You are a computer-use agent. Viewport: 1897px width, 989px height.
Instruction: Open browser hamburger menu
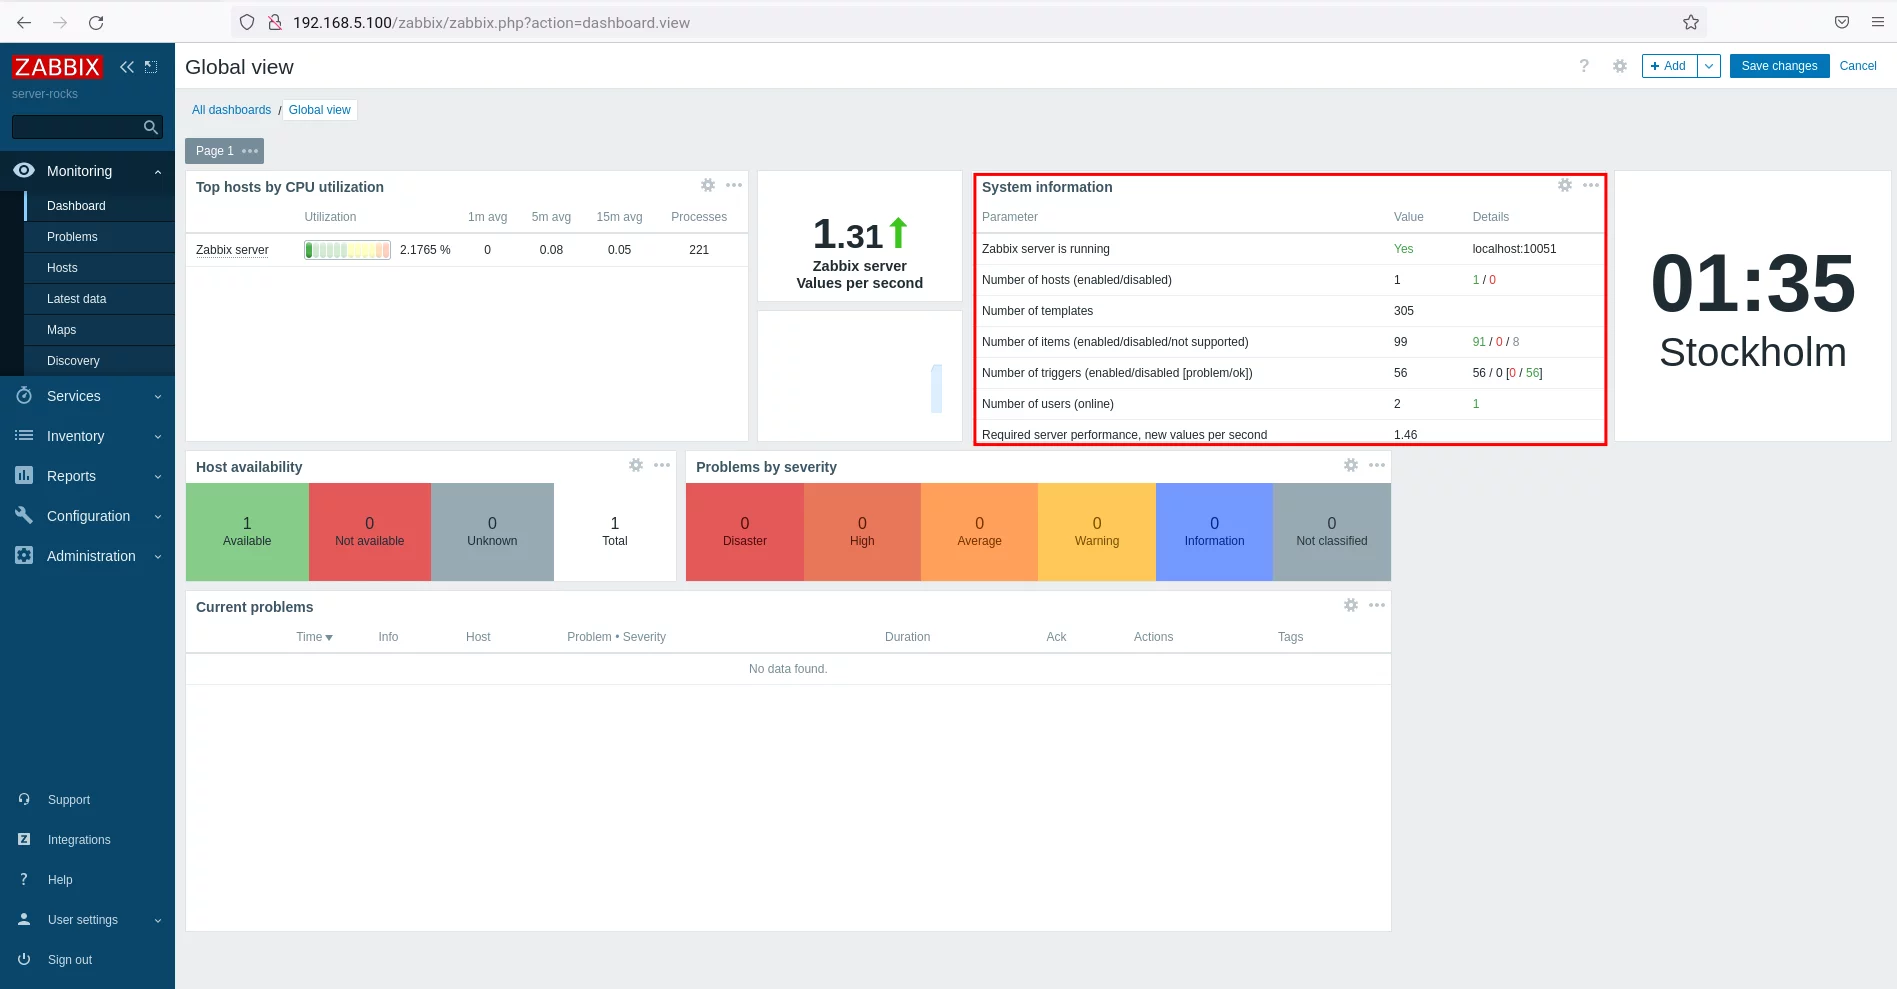coord(1878,22)
